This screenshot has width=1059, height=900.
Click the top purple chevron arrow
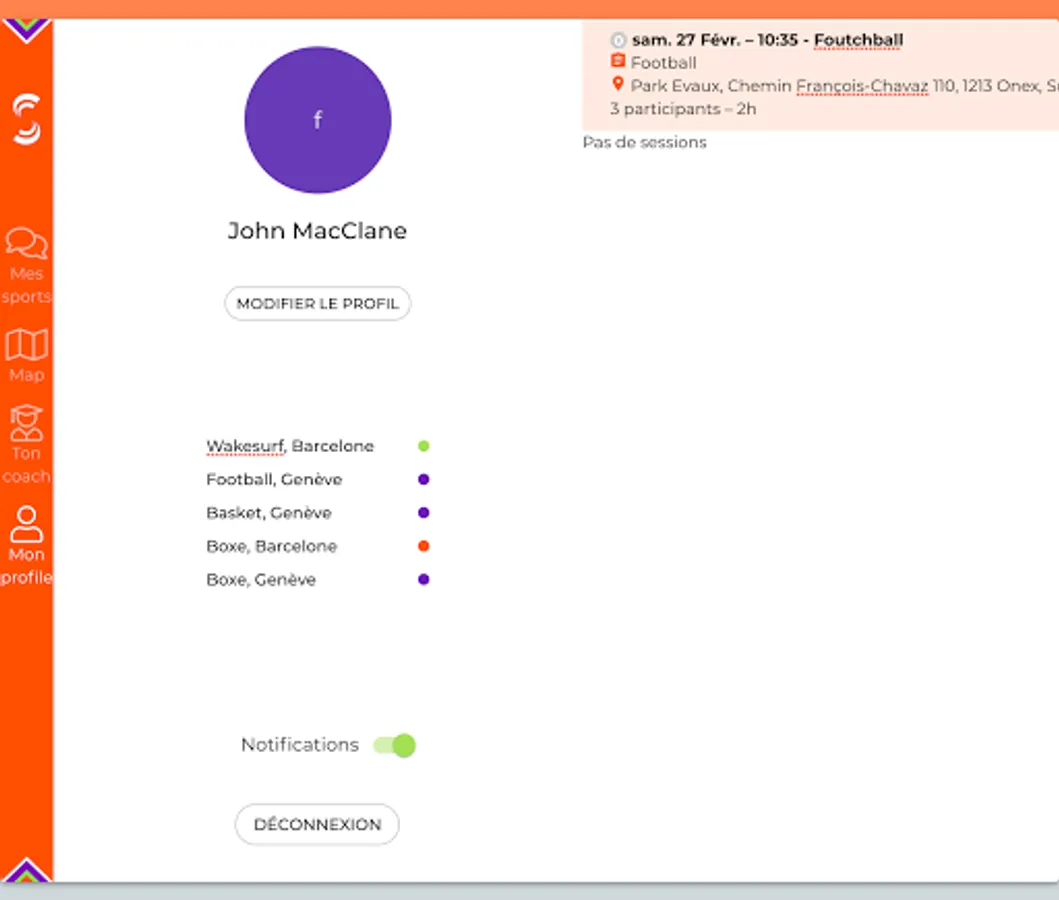pos(26,31)
